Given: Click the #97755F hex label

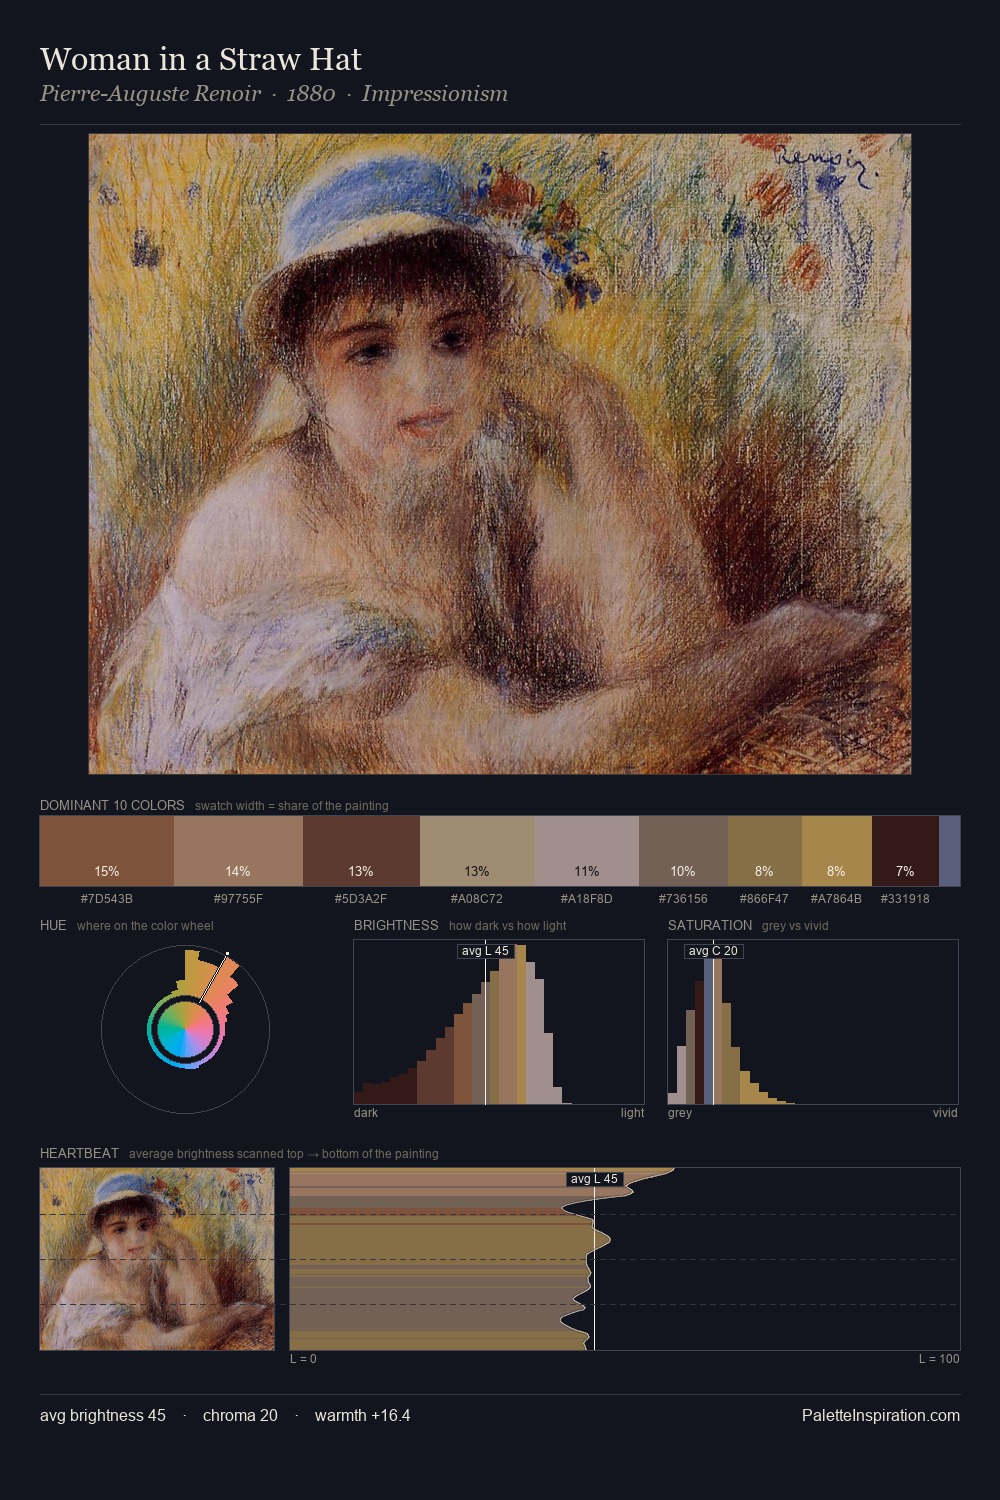Looking at the screenshot, I should tap(238, 899).
